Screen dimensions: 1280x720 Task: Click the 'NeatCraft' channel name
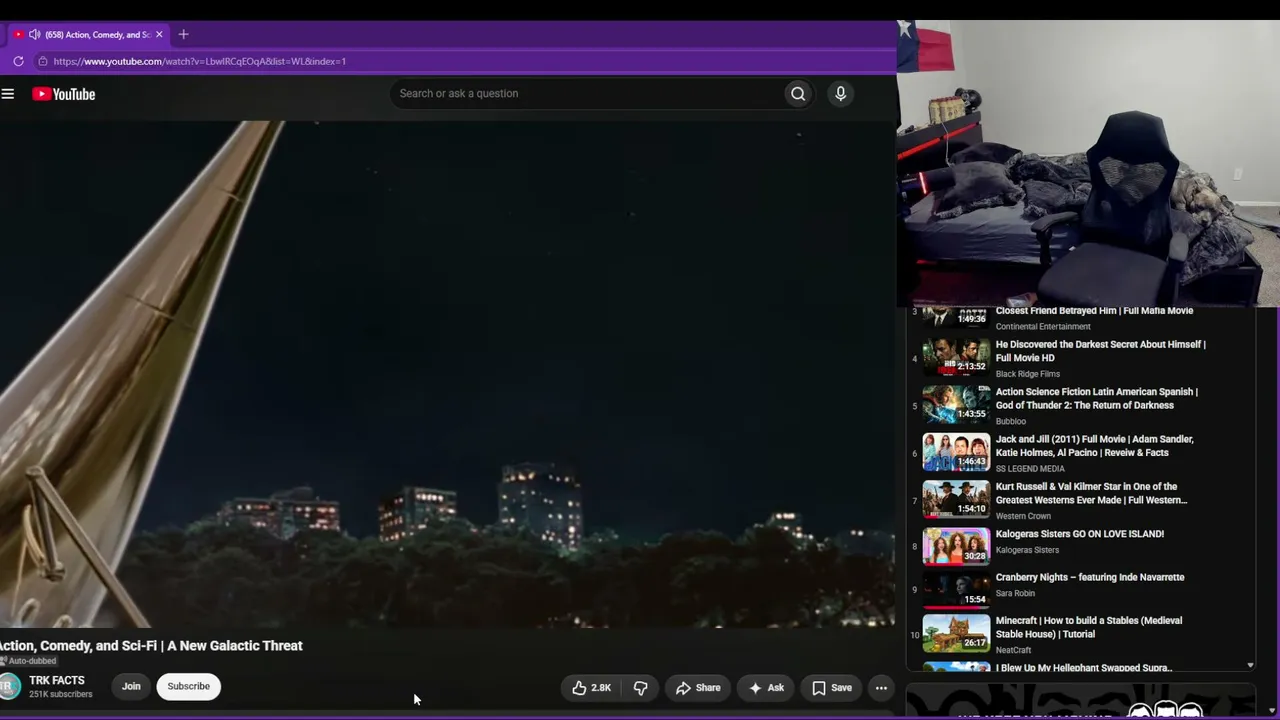(x=1013, y=650)
